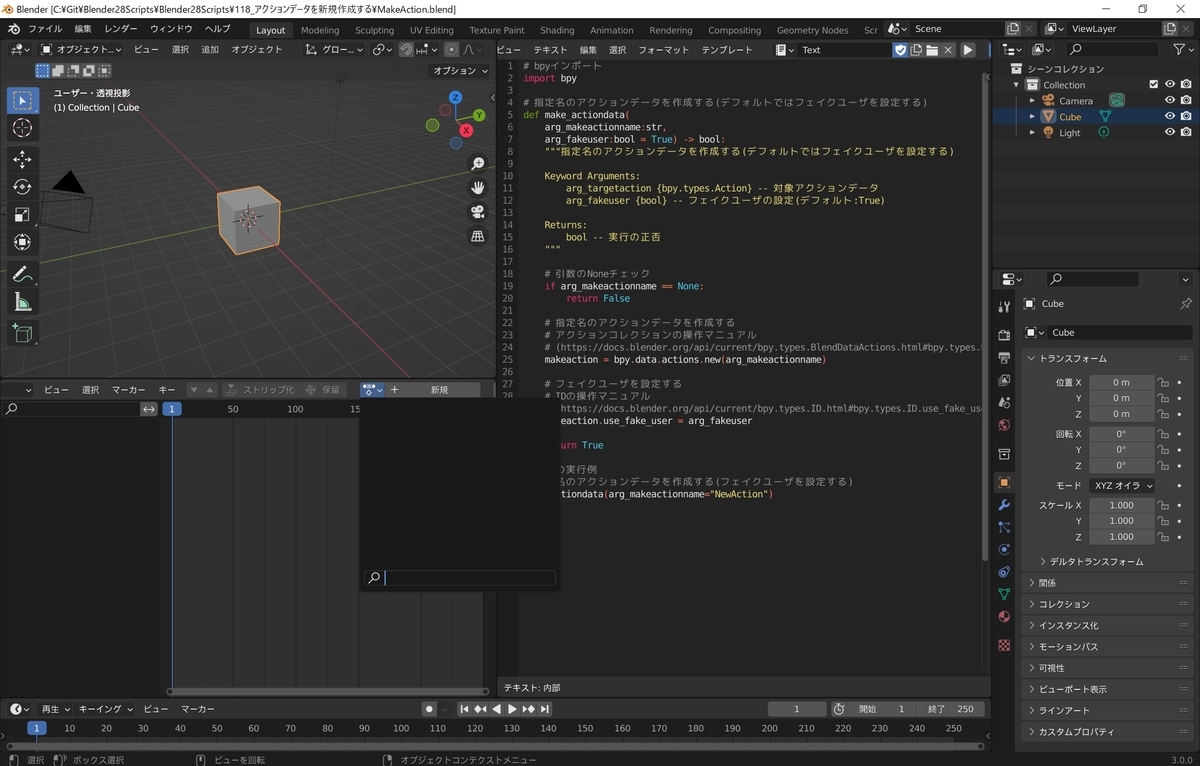Open the World properties tab
Screen dimensions: 1200x766
pos(1004,425)
